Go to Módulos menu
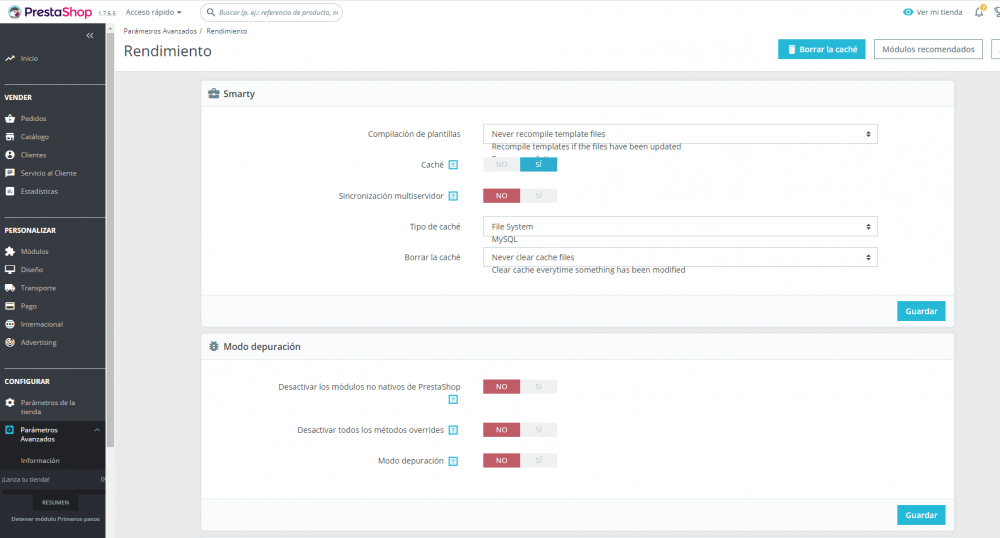Image resolution: width=1000 pixels, height=538 pixels. coord(34,251)
